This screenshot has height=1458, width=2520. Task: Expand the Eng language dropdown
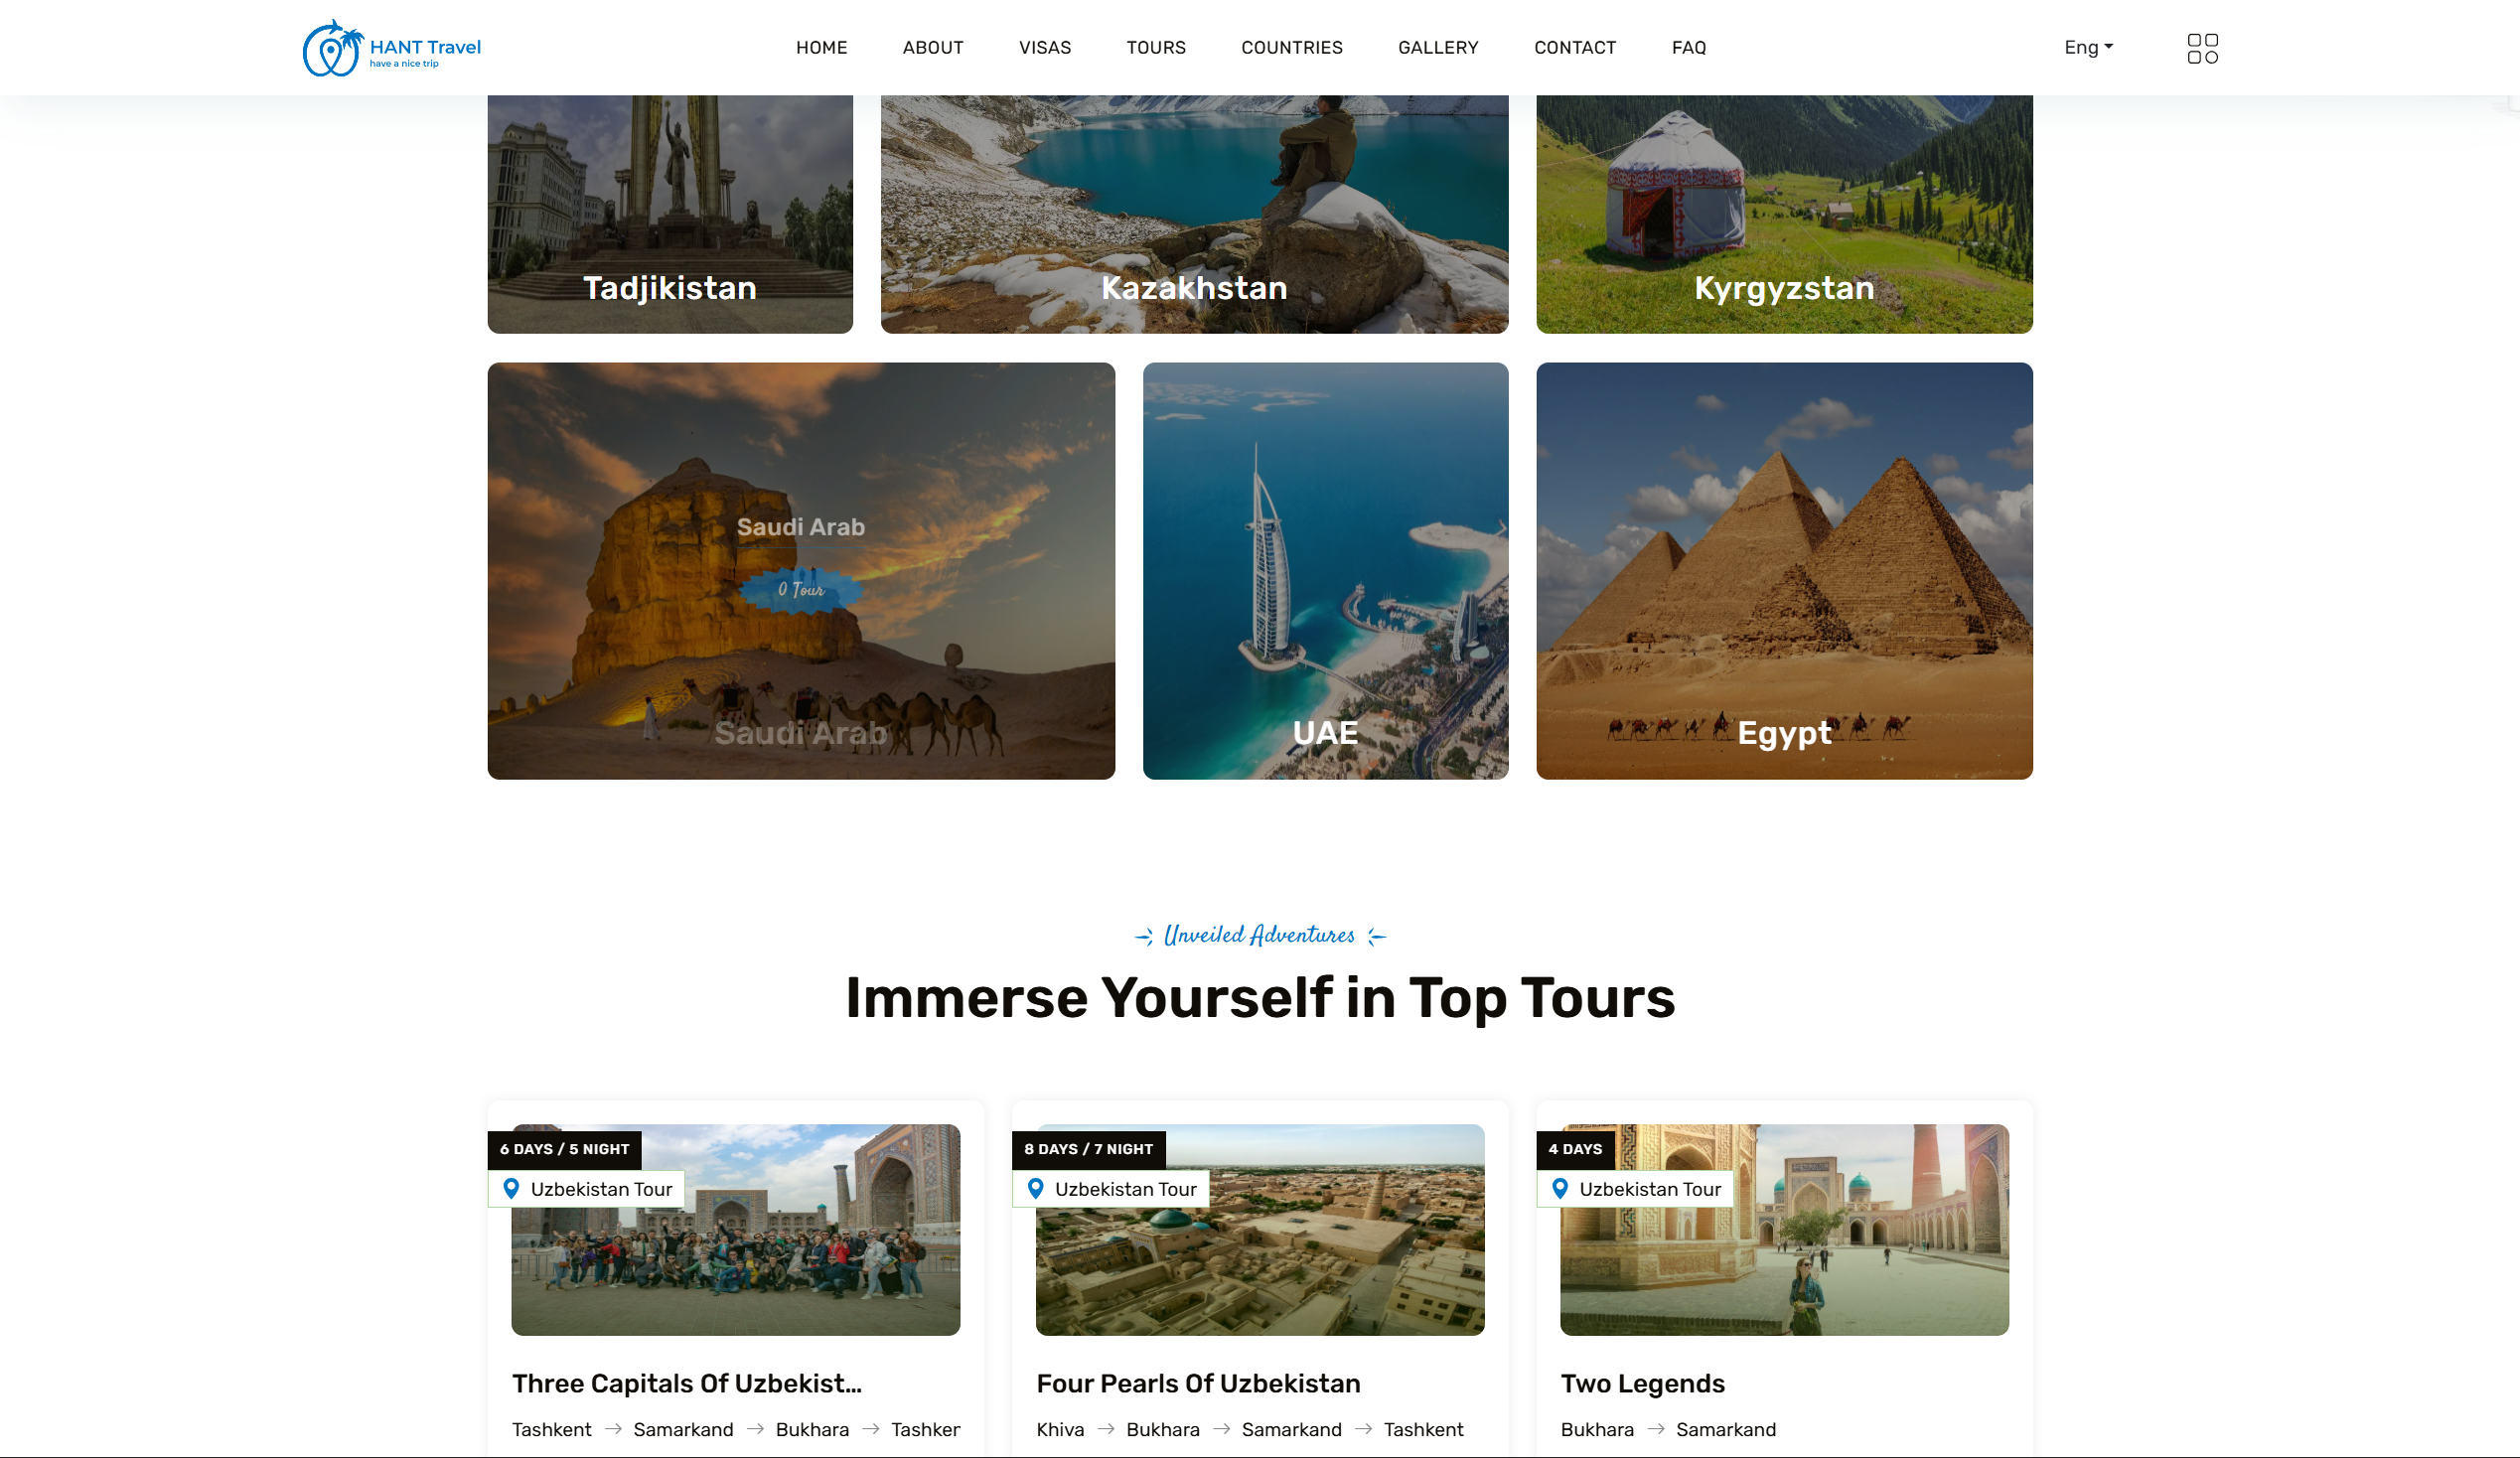pyautogui.click(x=2089, y=47)
